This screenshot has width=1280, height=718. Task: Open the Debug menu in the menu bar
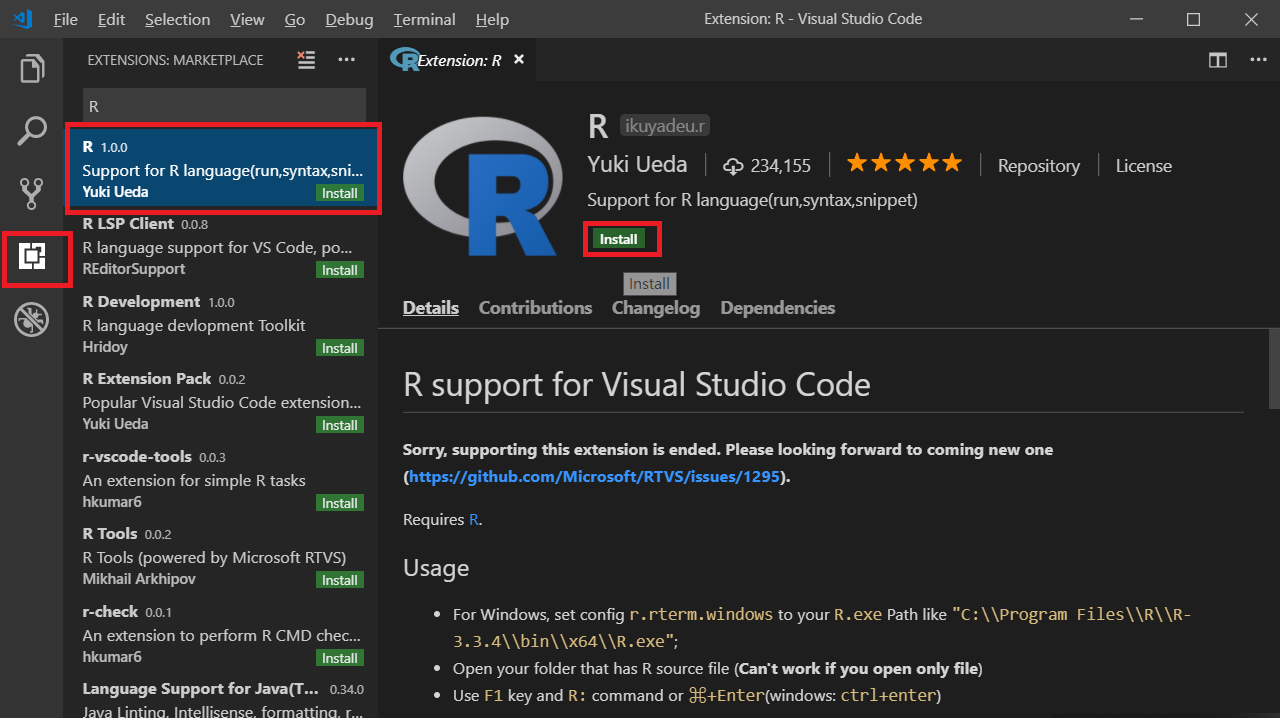tap(348, 19)
